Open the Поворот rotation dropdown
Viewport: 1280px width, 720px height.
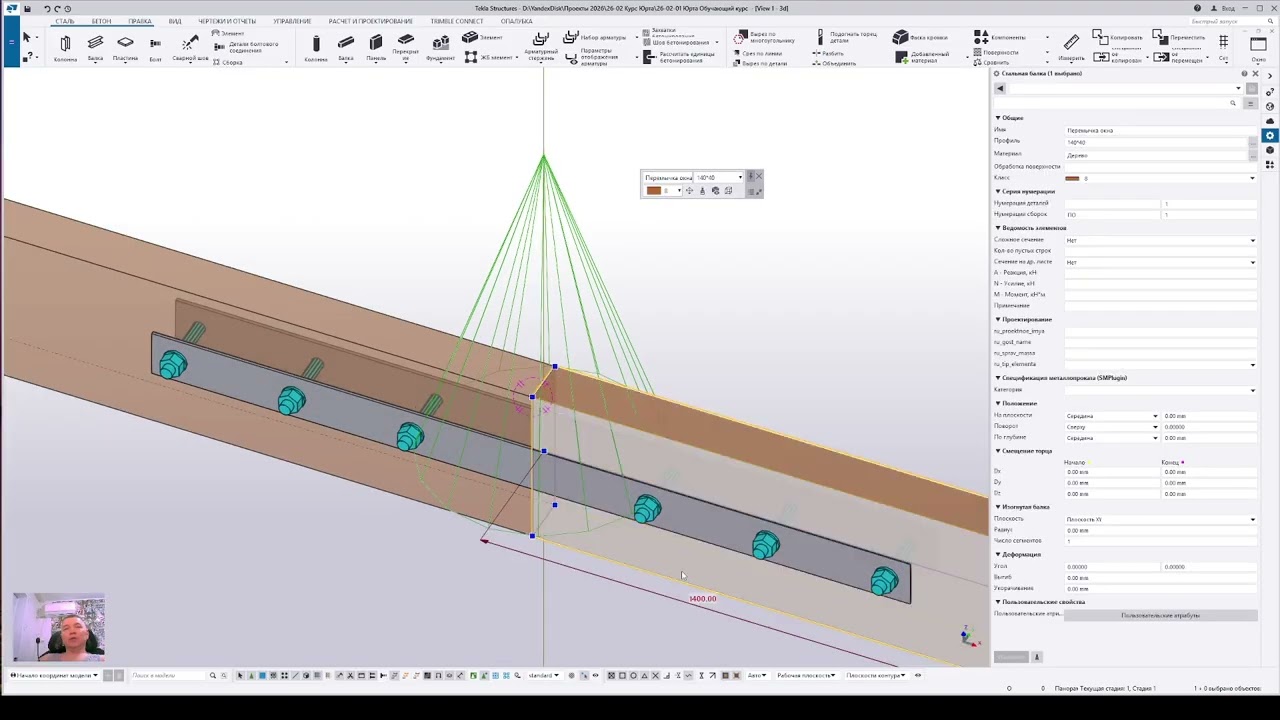click(1112, 427)
